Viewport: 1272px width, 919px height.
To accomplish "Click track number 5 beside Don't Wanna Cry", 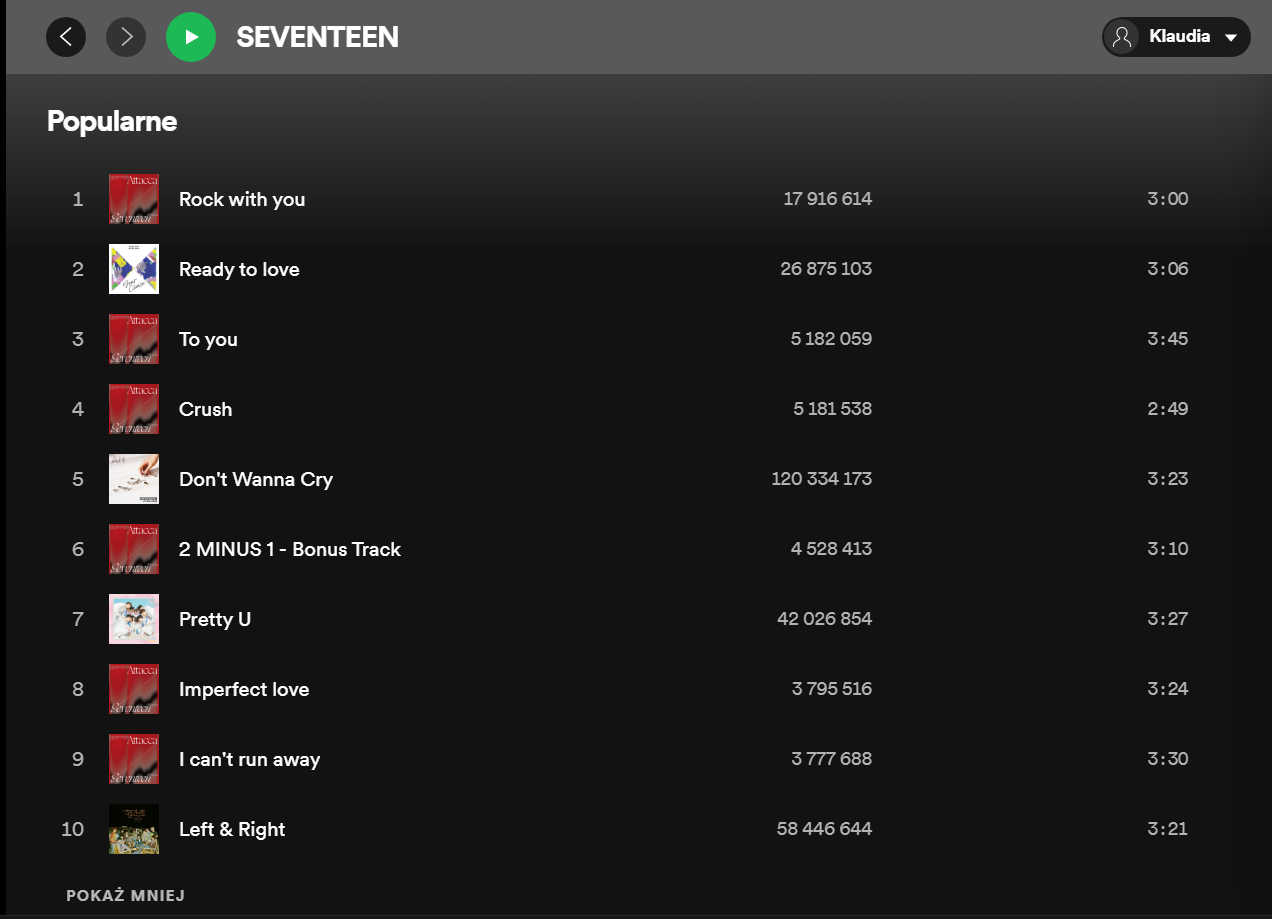I will tap(78, 479).
